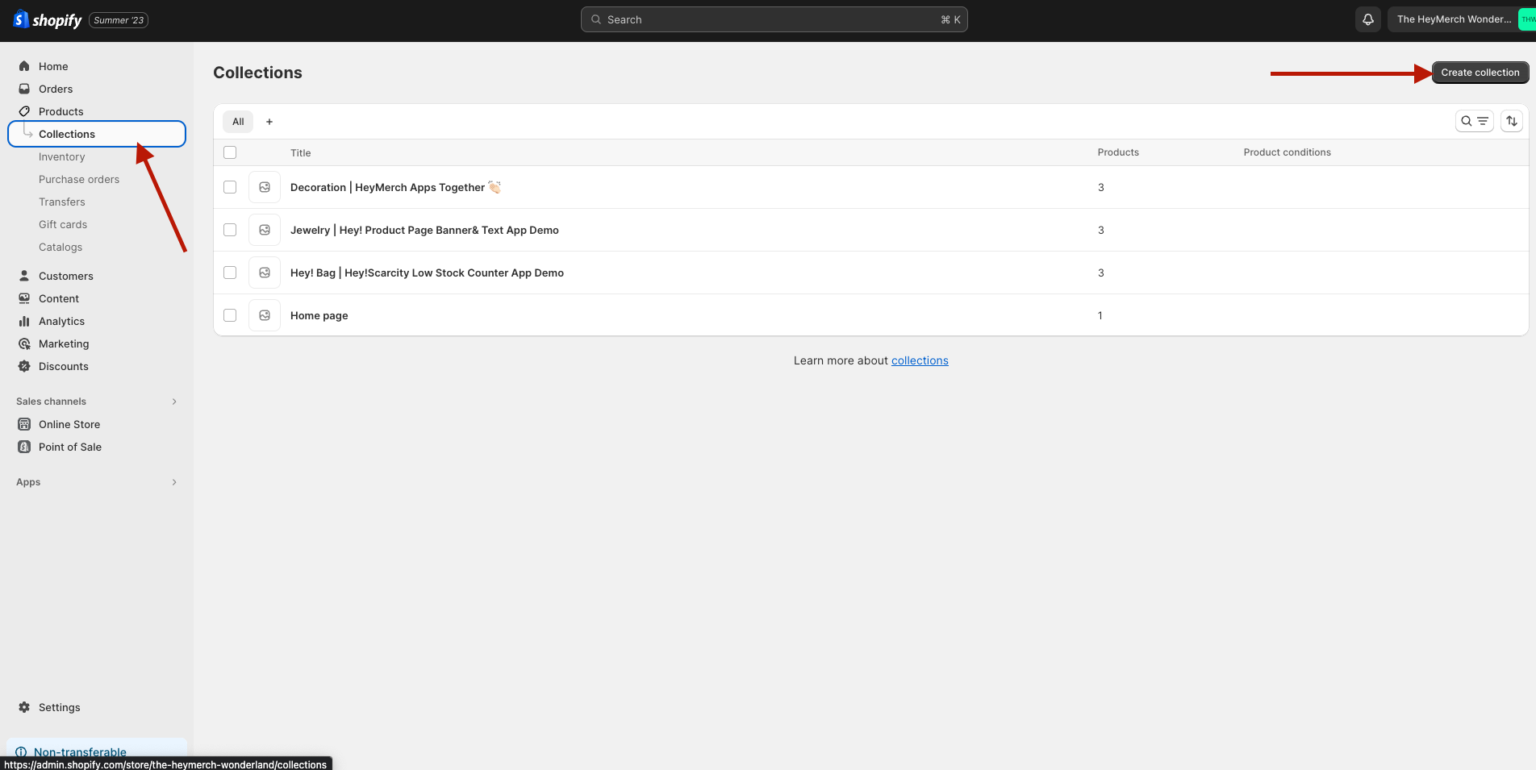The width and height of the screenshot is (1536, 770).
Task: Select the All view tab
Action: point(238,122)
